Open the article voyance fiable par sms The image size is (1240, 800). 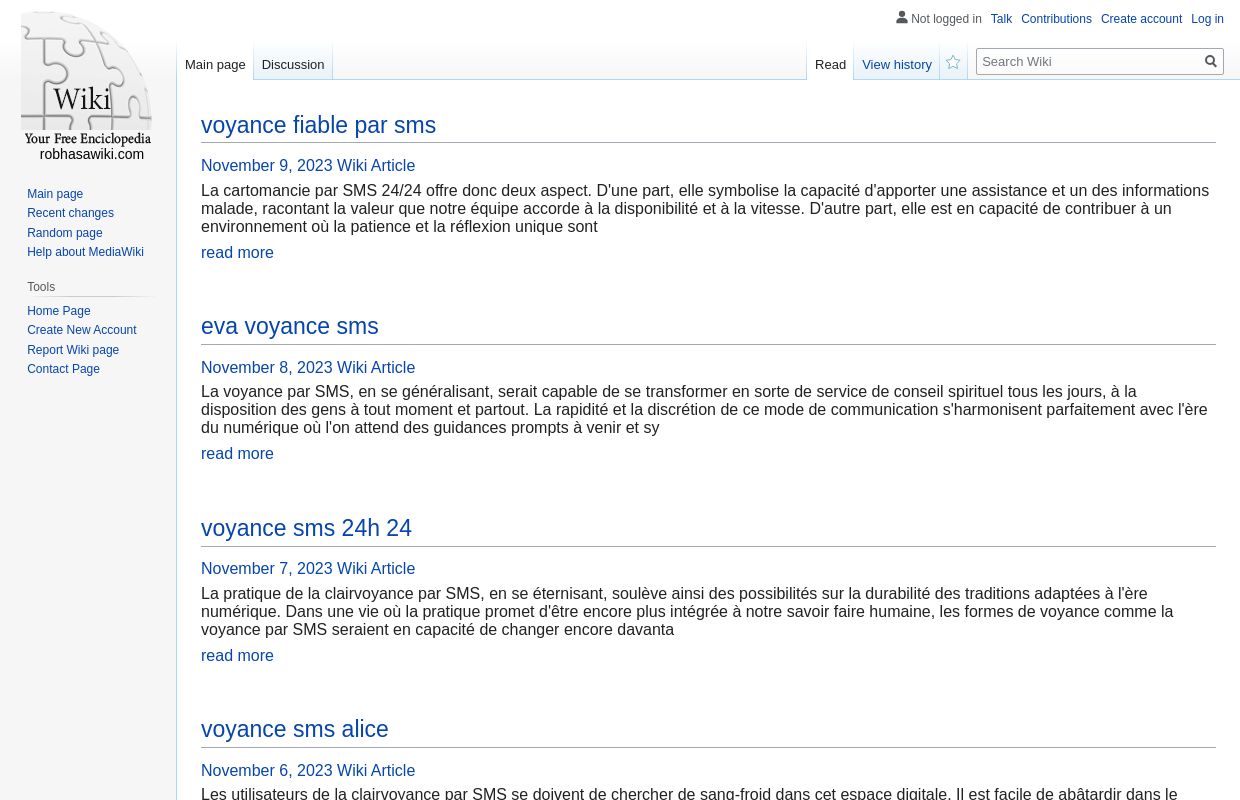(x=318, y=125)
